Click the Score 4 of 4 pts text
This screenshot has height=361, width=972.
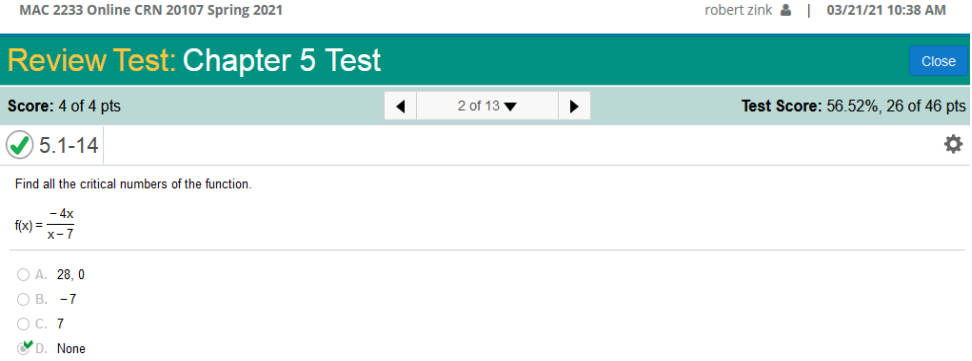point(64,106)
